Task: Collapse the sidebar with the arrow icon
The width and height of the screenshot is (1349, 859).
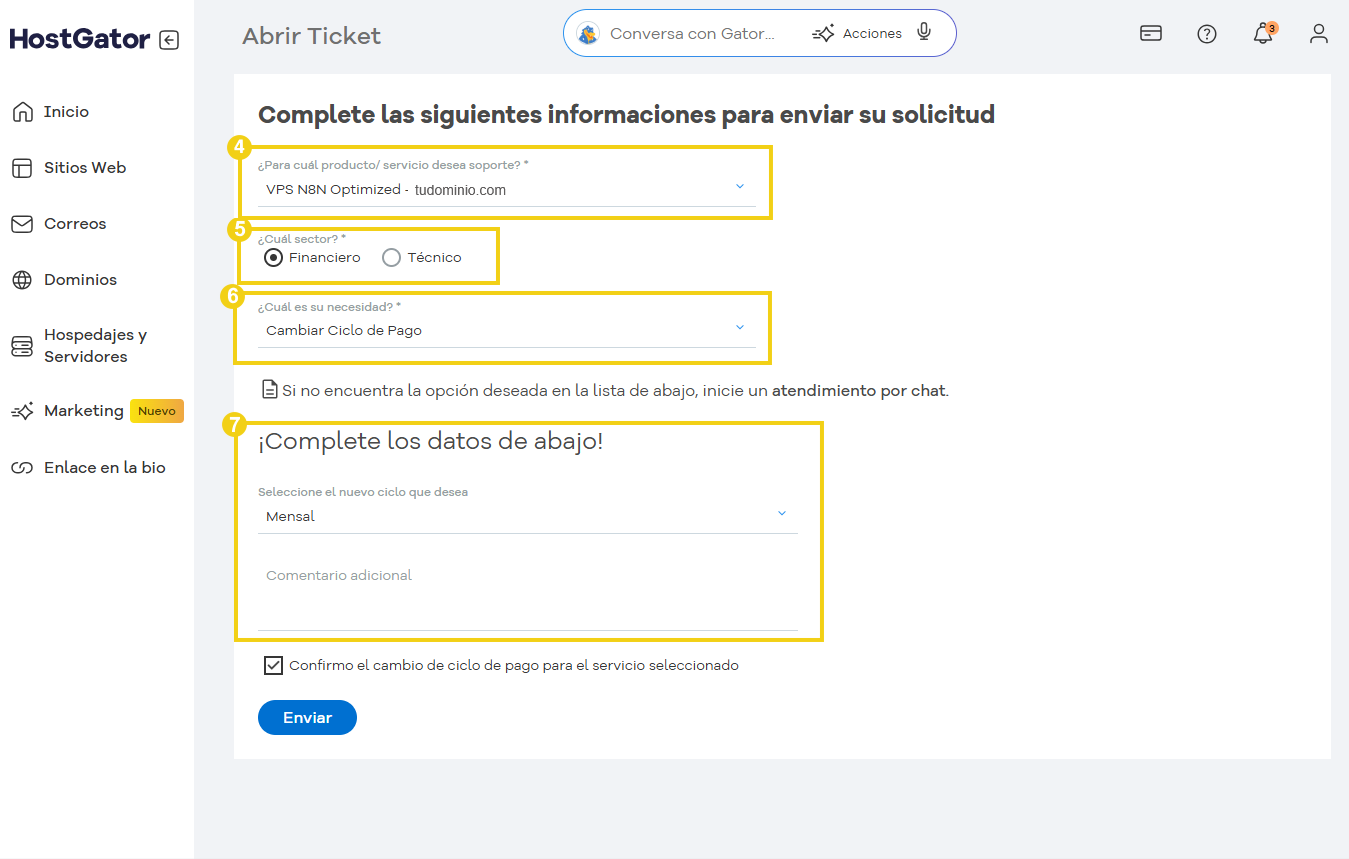Action: click(170, 38)
